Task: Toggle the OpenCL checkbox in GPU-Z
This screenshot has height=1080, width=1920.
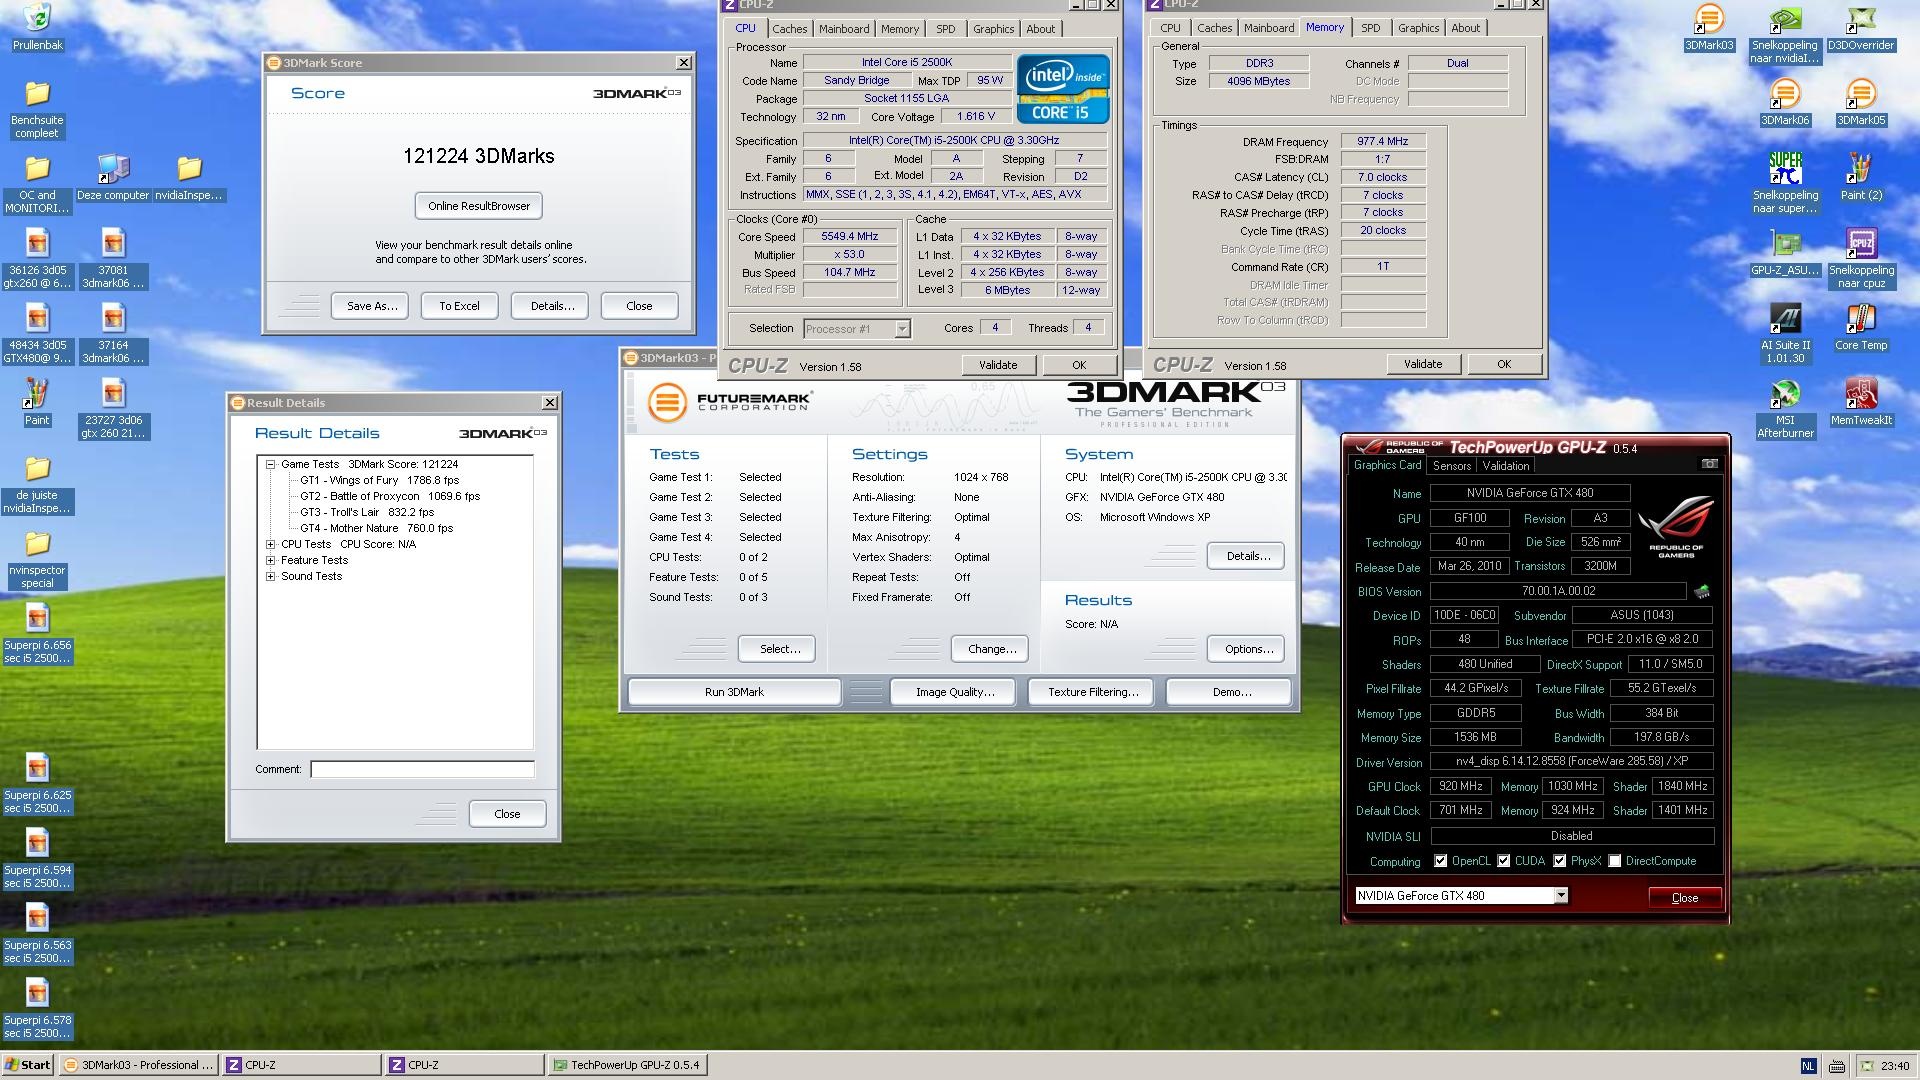Action: pyautogui.click(x=1440, y=861)
